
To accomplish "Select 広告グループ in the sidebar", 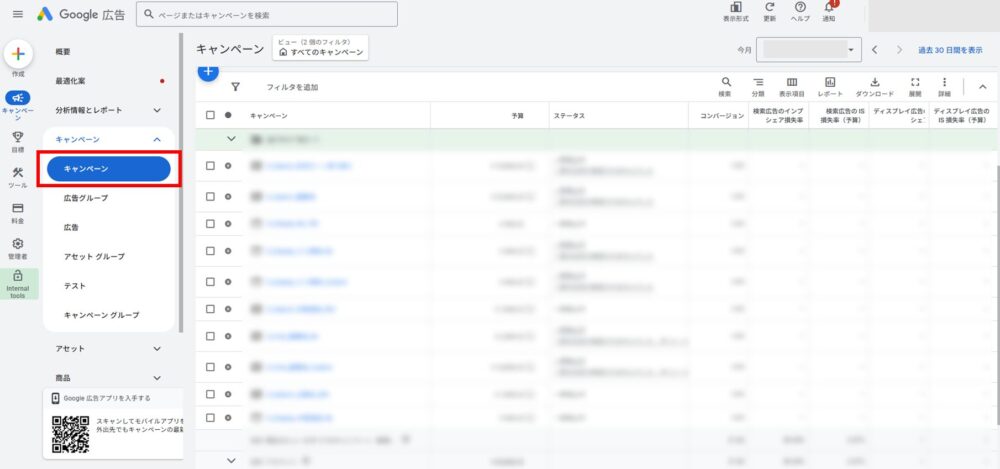I will [x=86, y=198].
